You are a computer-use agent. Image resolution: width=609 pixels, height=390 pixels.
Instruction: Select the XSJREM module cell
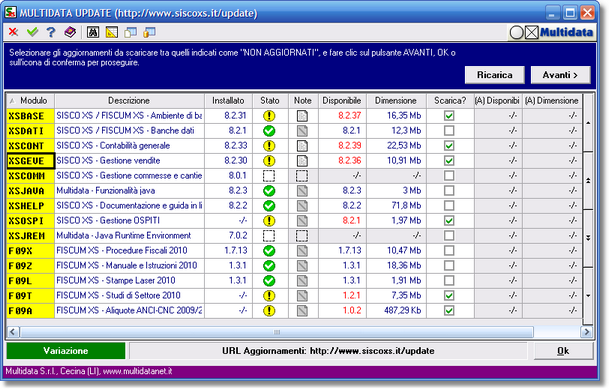coord(31,236)
